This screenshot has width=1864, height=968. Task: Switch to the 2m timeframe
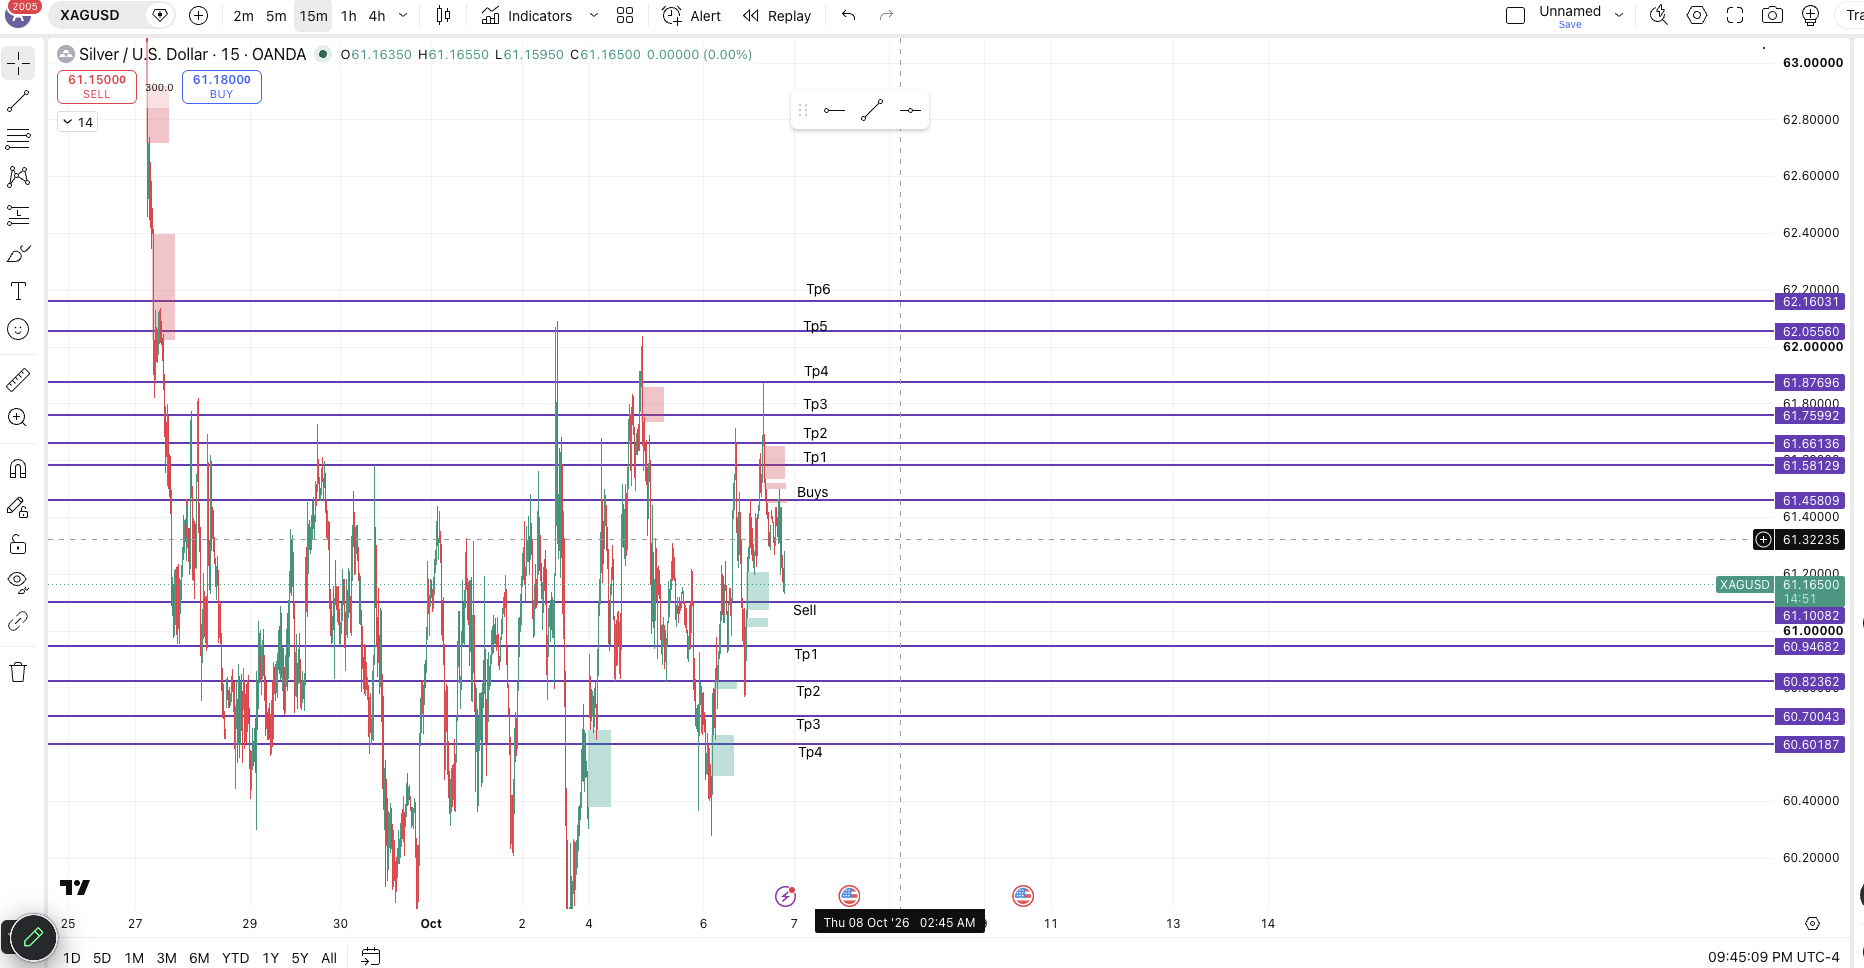pyautogui.click(x=243, y=16)
